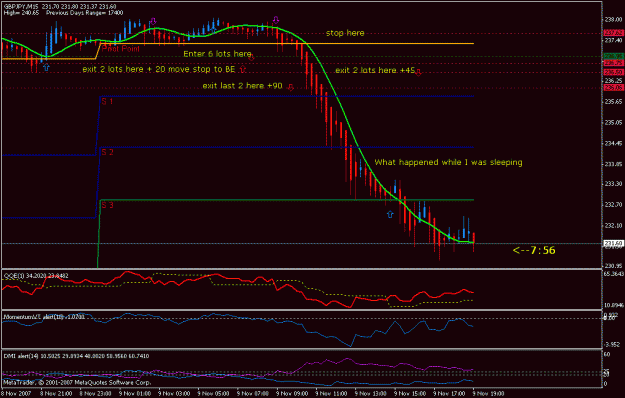Click the 234.45 price scale value
This screenshot has width=625, height=398.
point(613,143)
